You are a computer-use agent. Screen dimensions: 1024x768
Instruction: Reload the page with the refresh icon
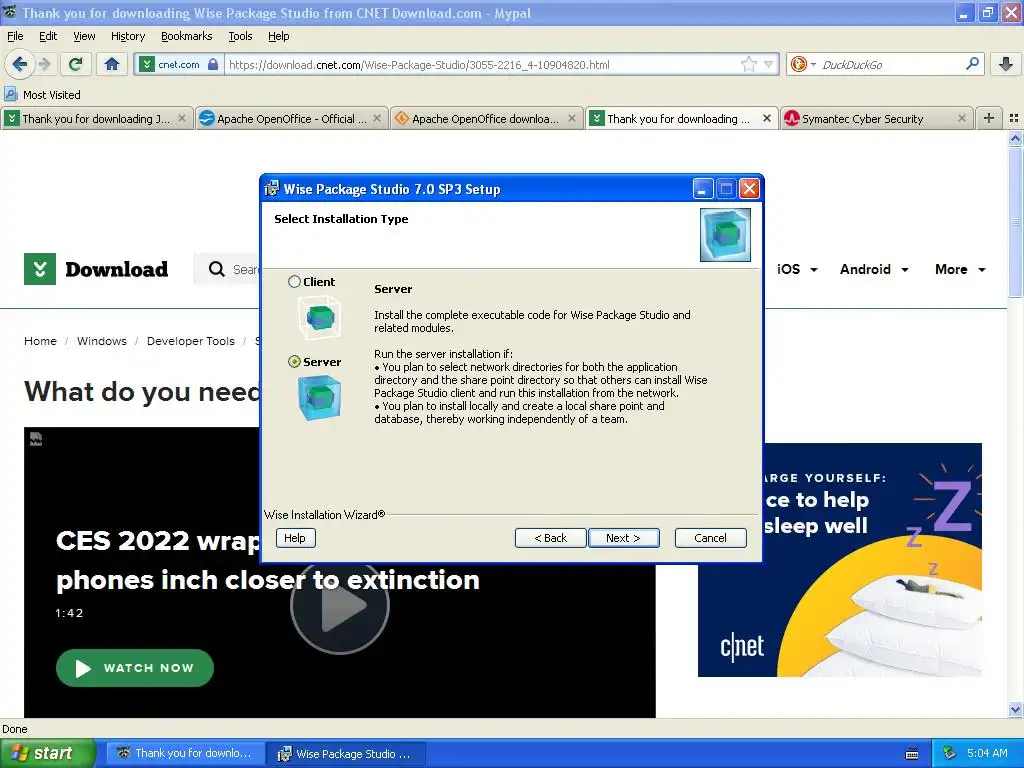pyautogui.click(x=76, y=64)
